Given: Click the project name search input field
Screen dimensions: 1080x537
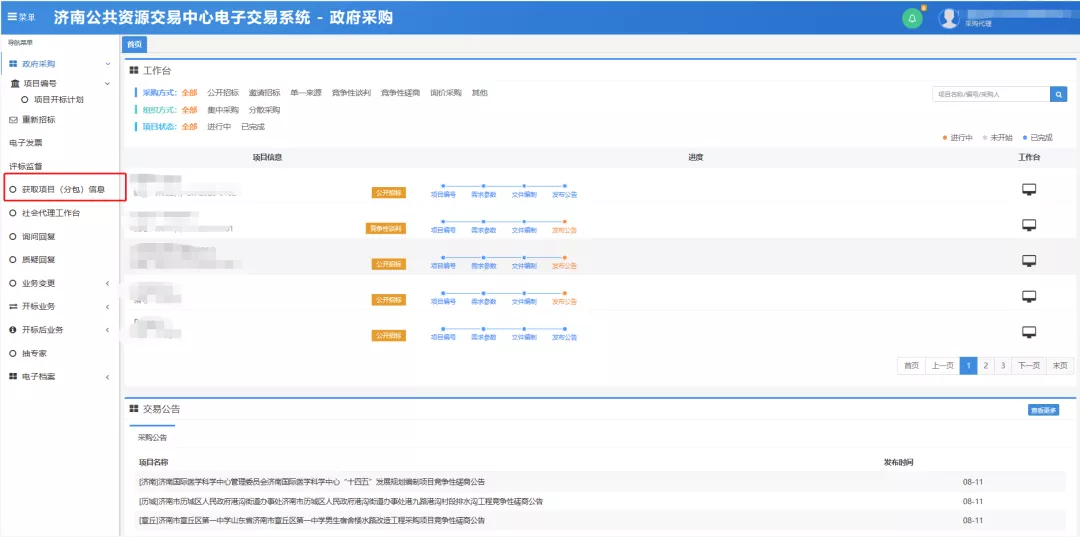Looking at the screenshot, I should pos(990,94).
